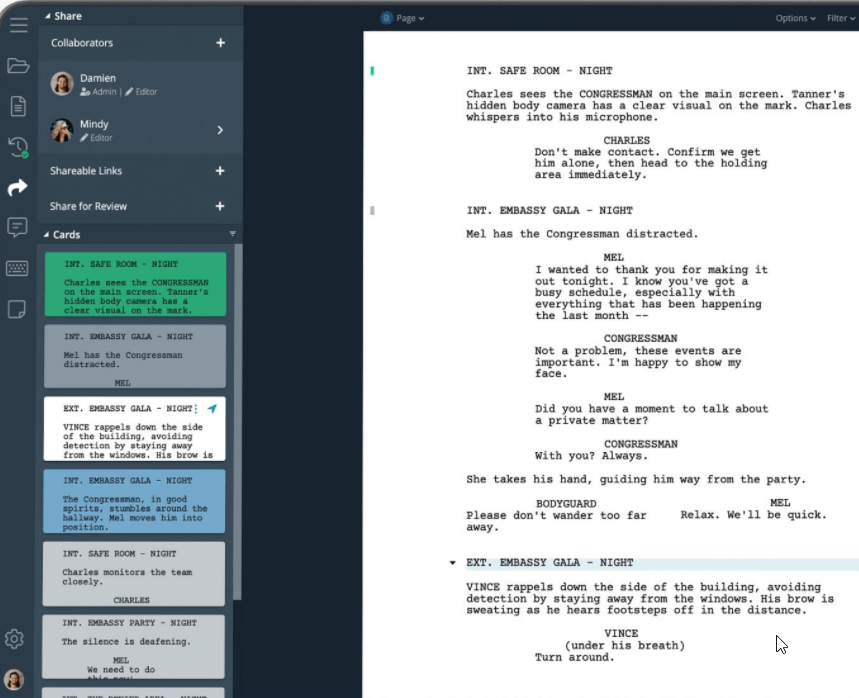Open the hamburger menu at top left
This screenshot has height=698, width=859.
[18, 26]
